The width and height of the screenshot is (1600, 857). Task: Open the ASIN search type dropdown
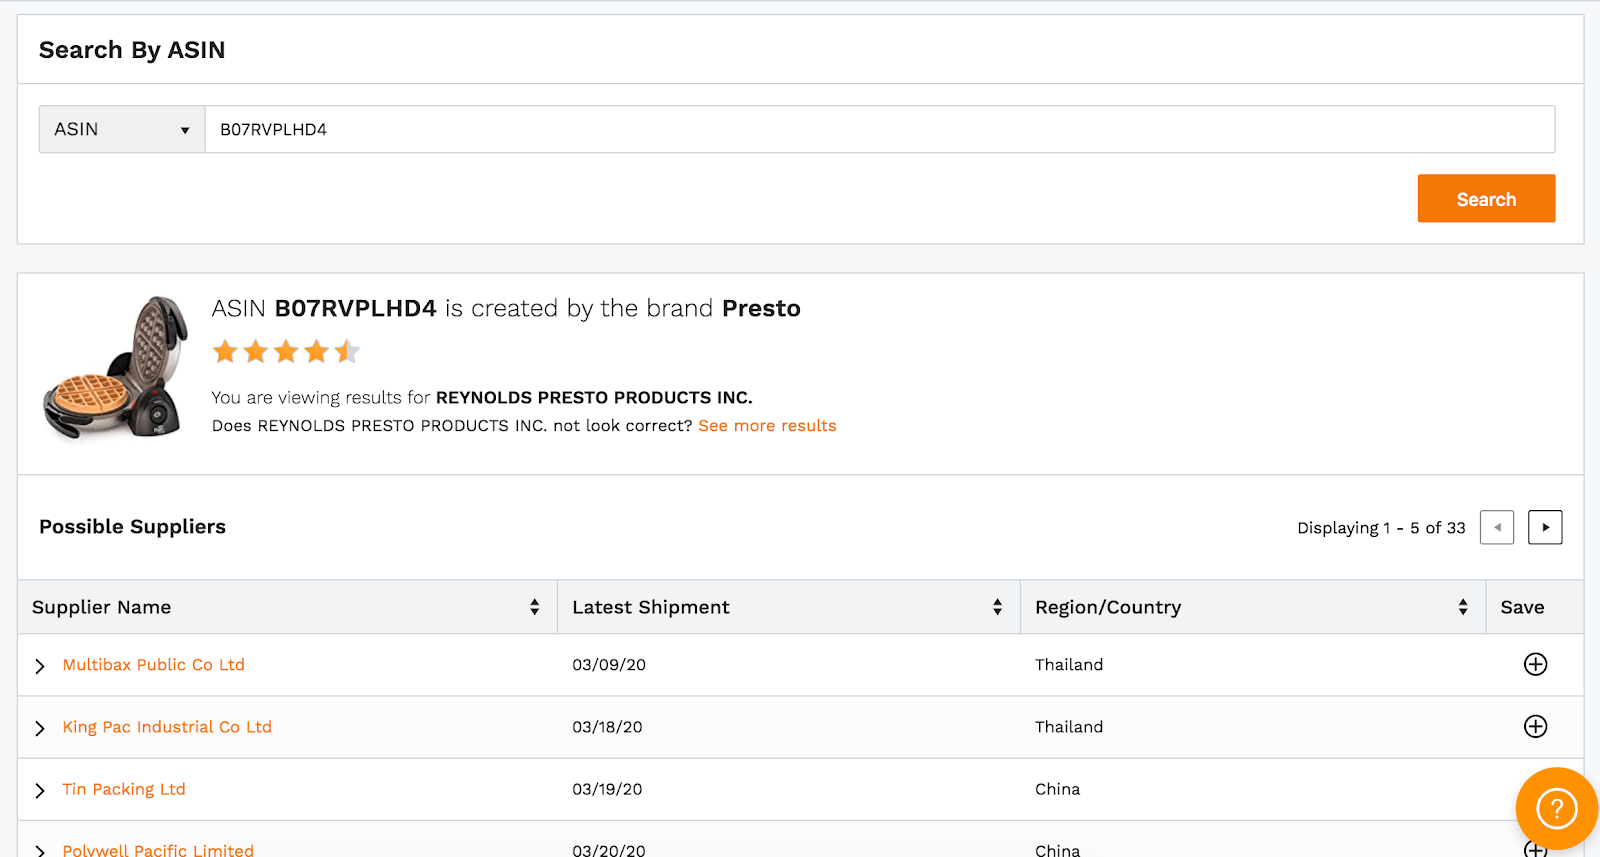pos(122,129)
